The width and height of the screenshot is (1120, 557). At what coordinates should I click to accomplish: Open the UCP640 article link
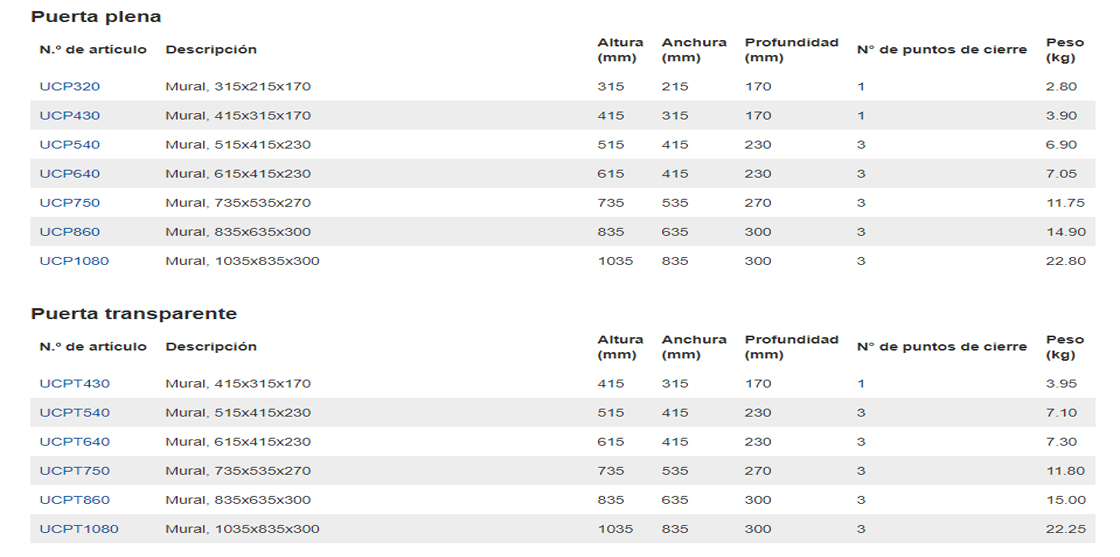tap(69, 174)
